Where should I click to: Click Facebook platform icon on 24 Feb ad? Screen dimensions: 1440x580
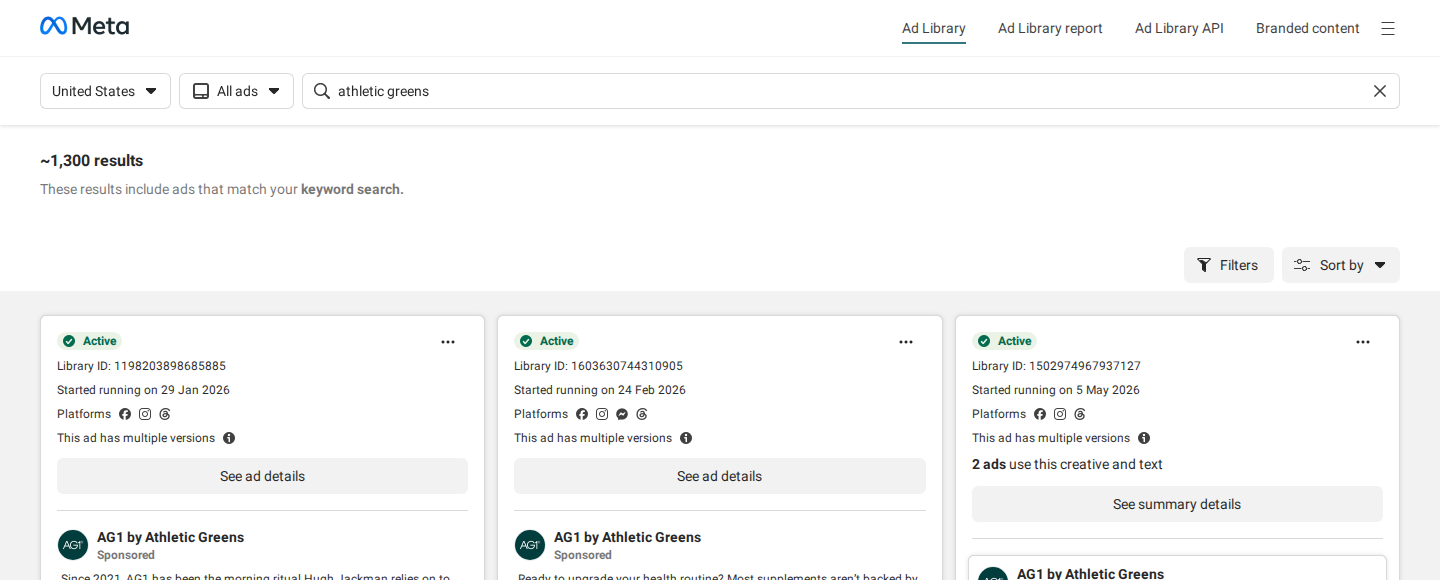[x=582, y=414]
